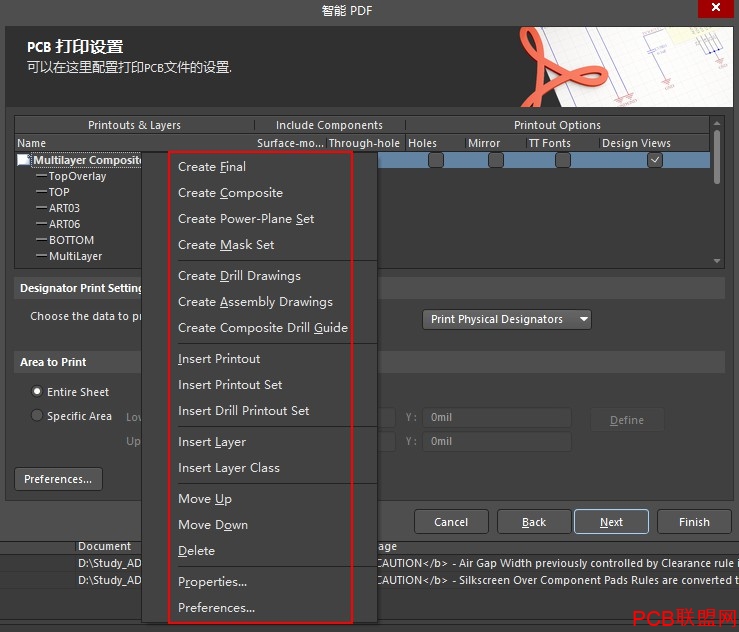Click the Surface-mo... column header
Screen dimensions: 739x632
tap(290, 143)
